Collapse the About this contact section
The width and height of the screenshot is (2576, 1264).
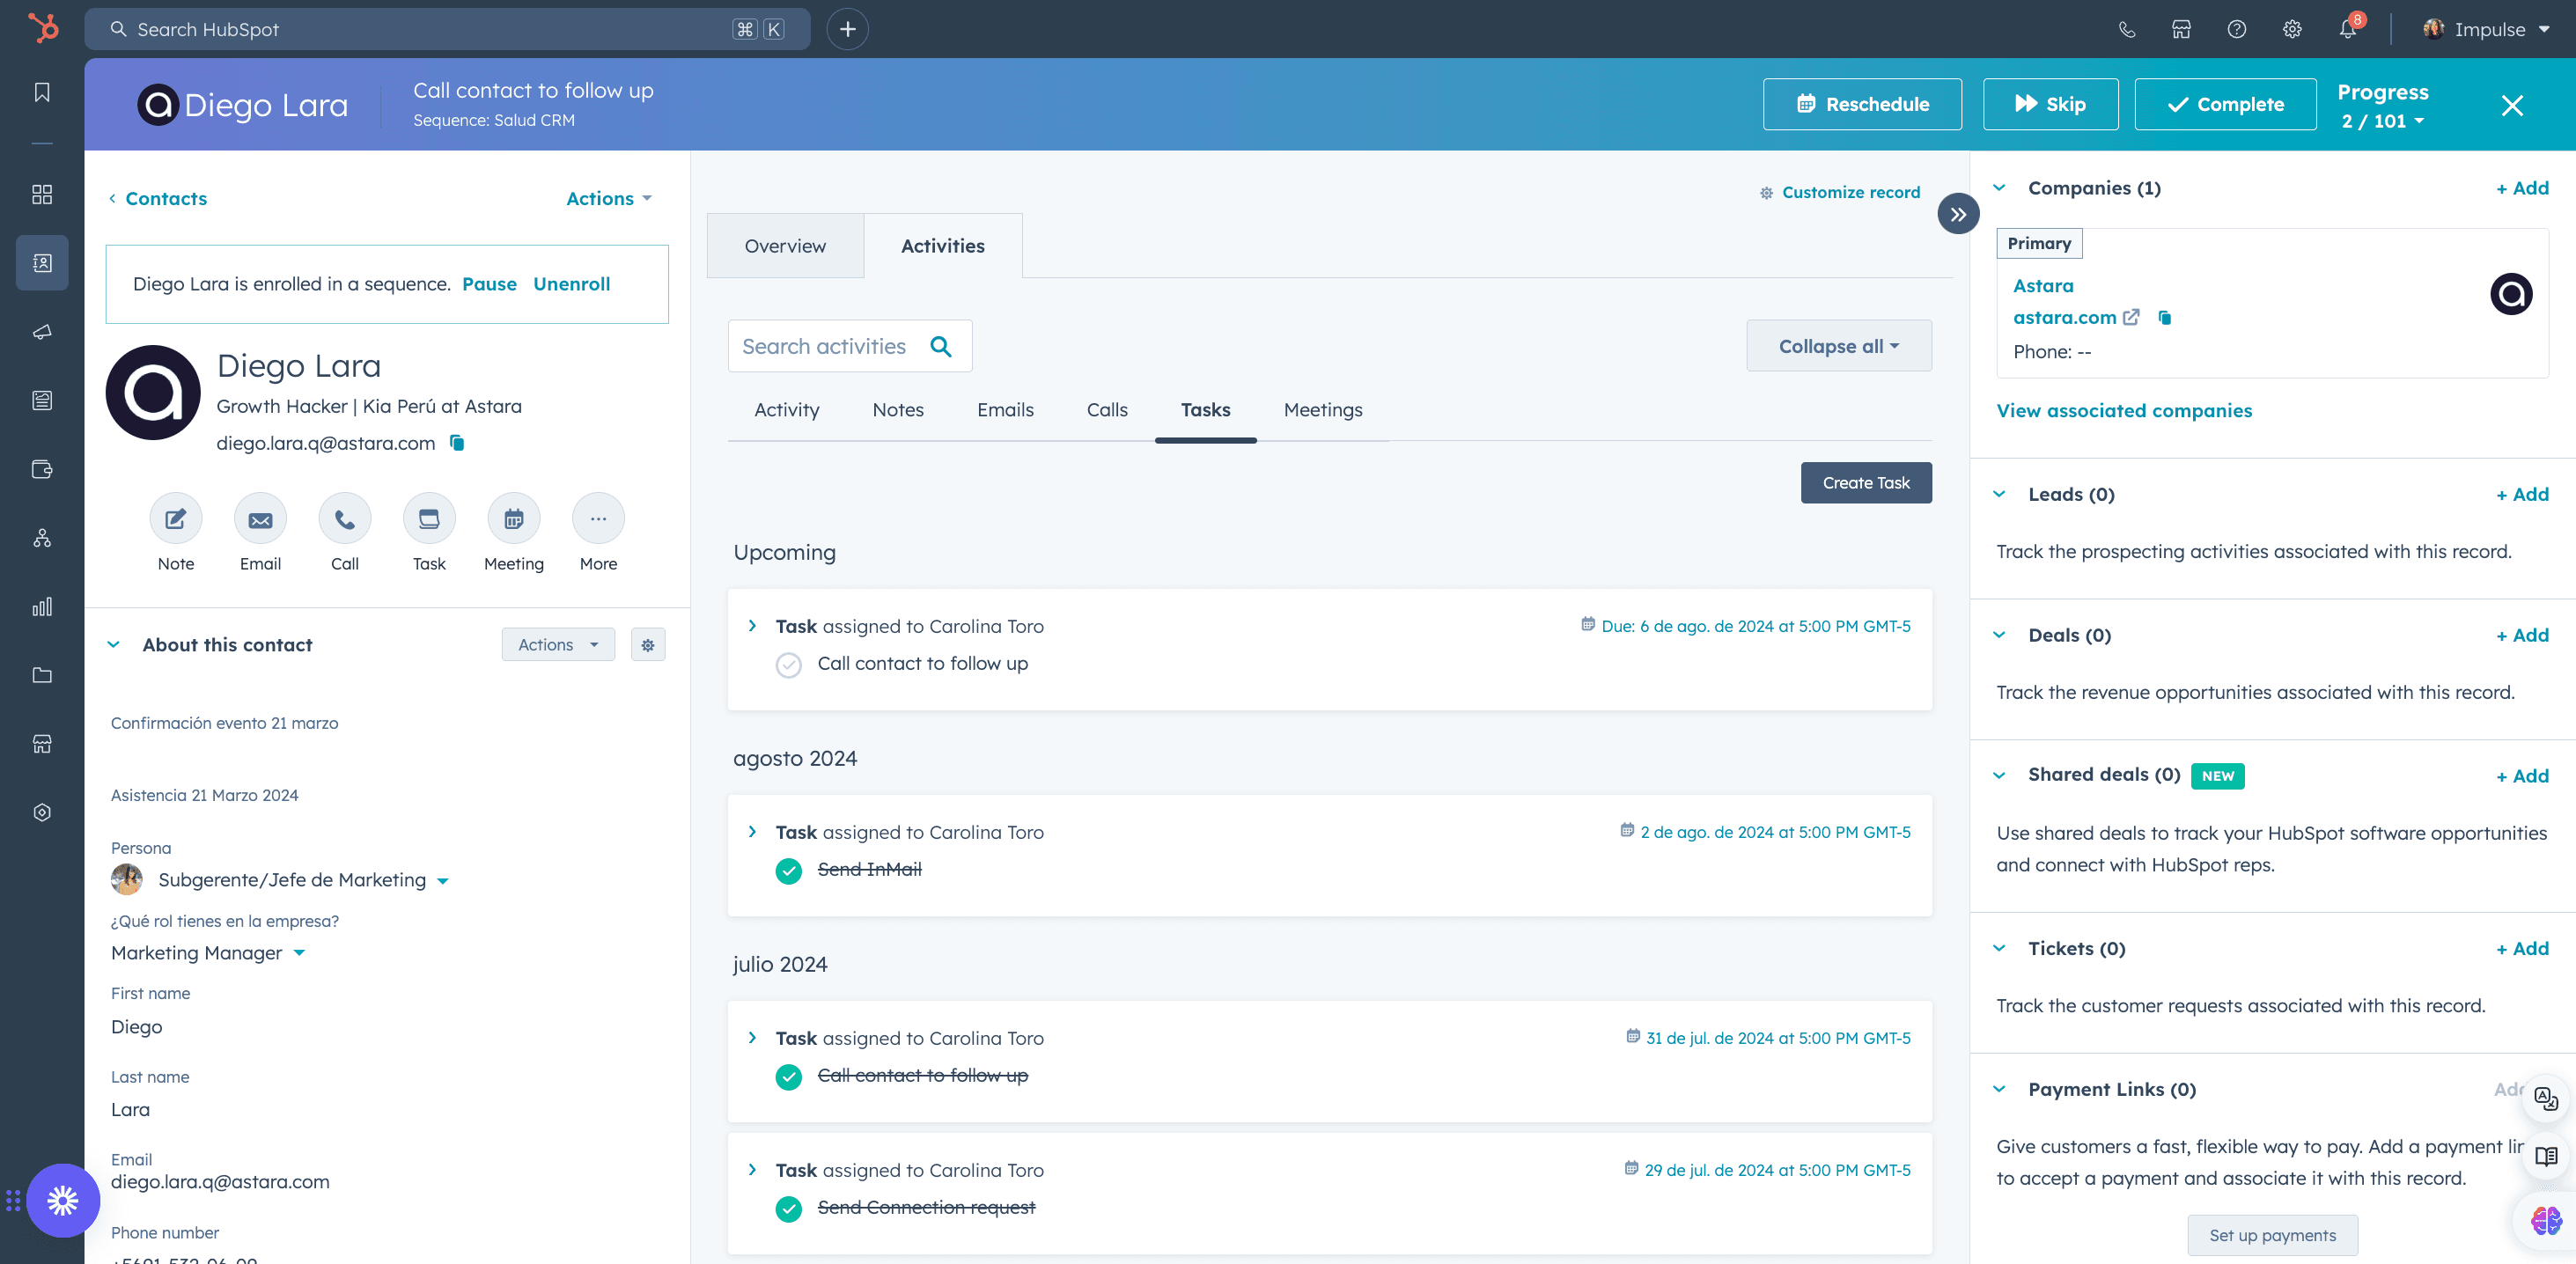pyautogui.click(x=114, y=645)
